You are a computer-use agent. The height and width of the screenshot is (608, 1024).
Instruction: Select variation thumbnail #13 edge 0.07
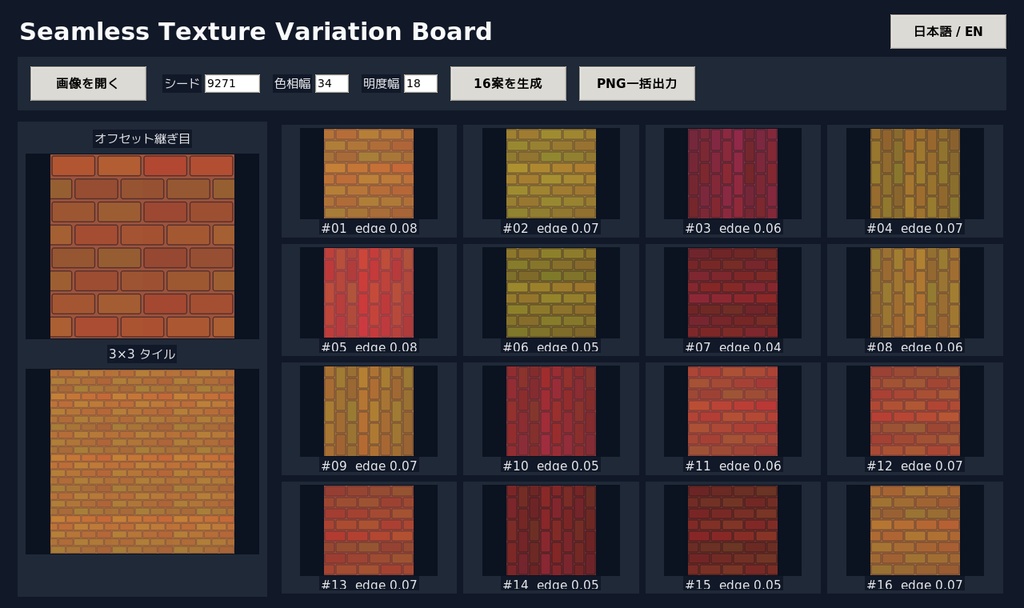pos(368,530)
